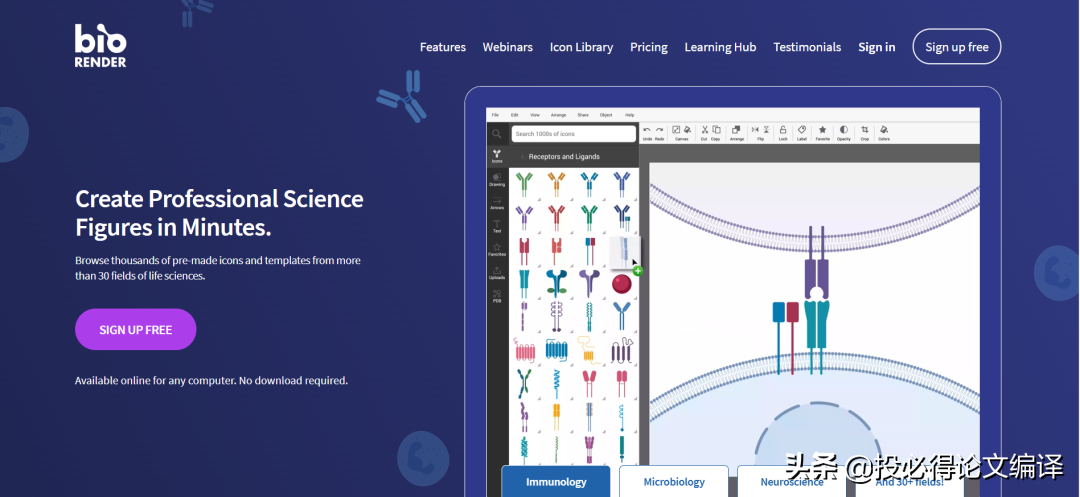The image size is (1080, 497).
Task: Click the purple SIGN UP FREE button
Action: 136,329
